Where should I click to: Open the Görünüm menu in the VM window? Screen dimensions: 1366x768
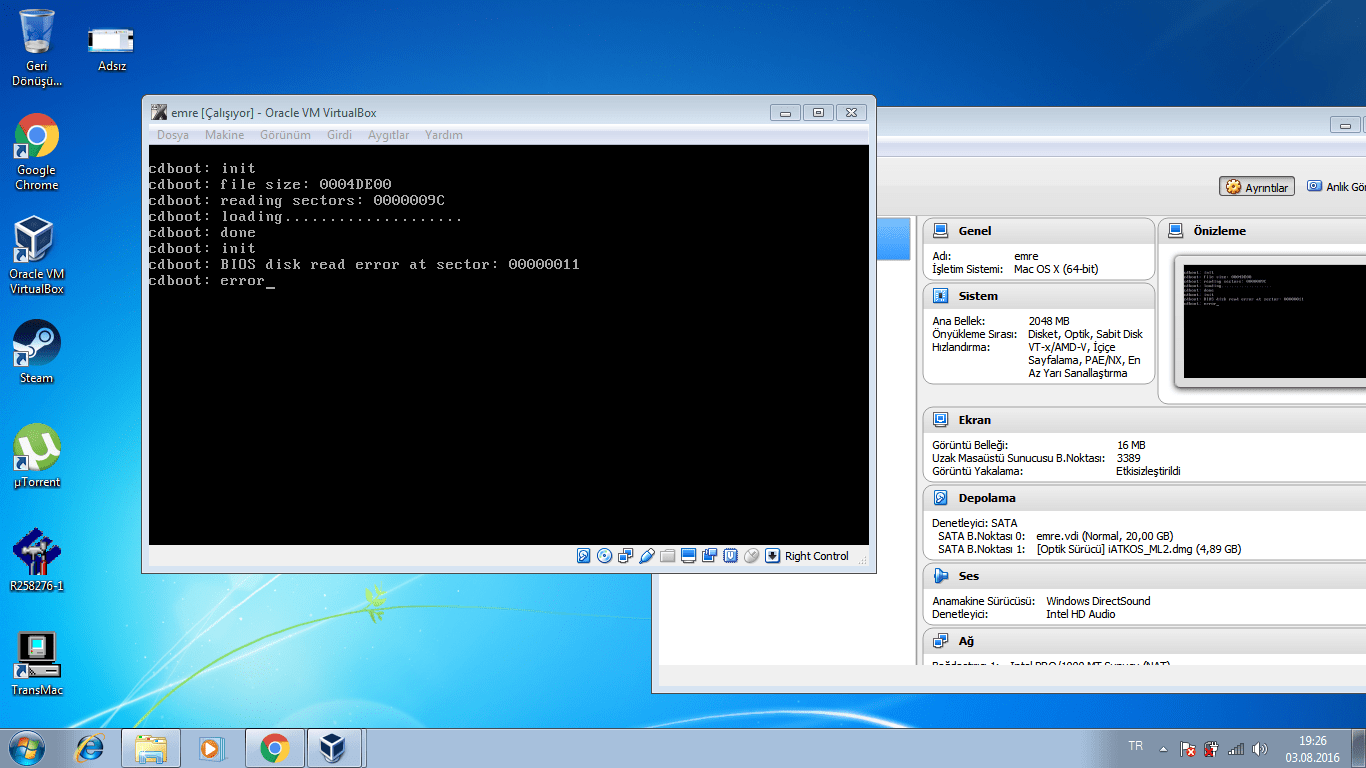pos(285,135)
